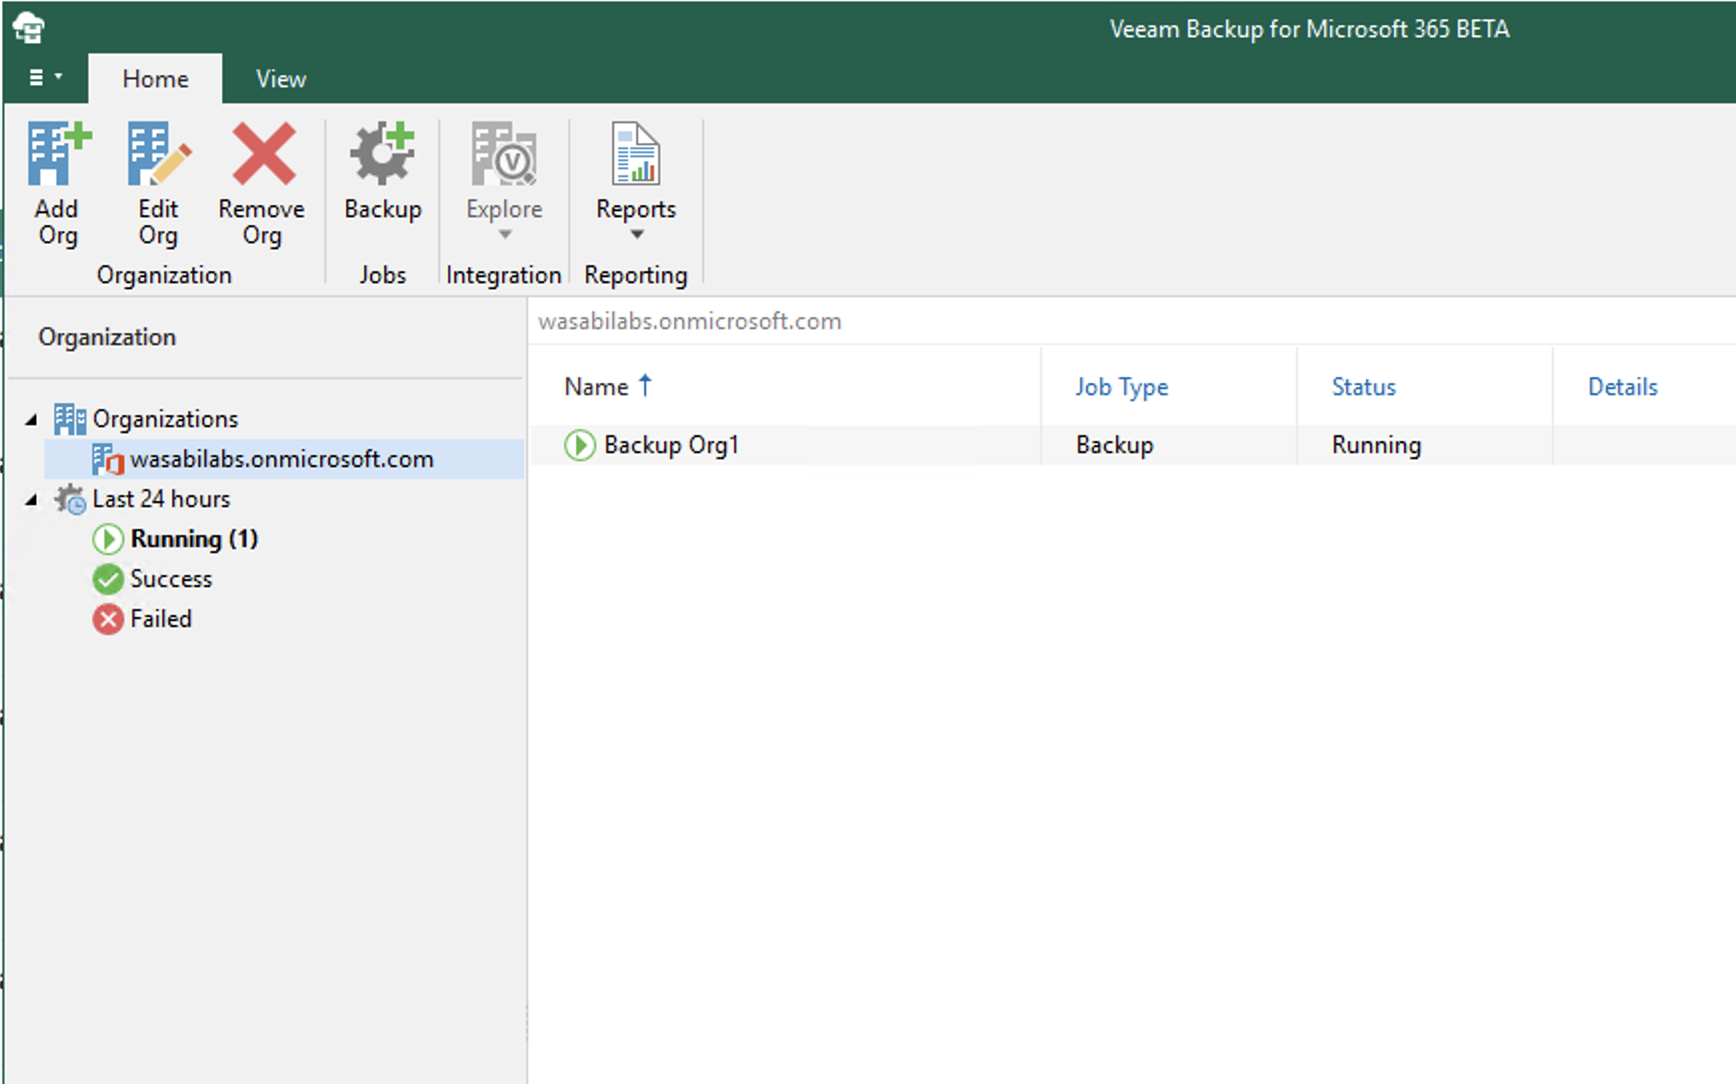Click the Explore integration icon

click(504, 154)
